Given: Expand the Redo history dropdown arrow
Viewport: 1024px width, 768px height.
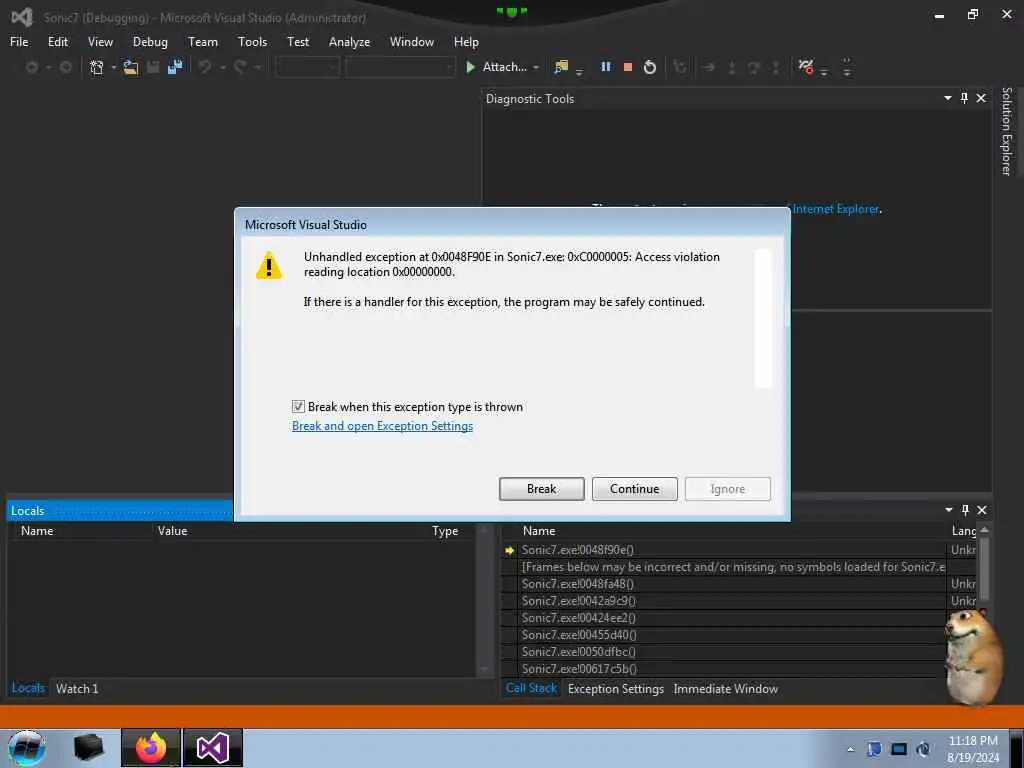Looking at the screenshot, I should click(x=258, y=67).
